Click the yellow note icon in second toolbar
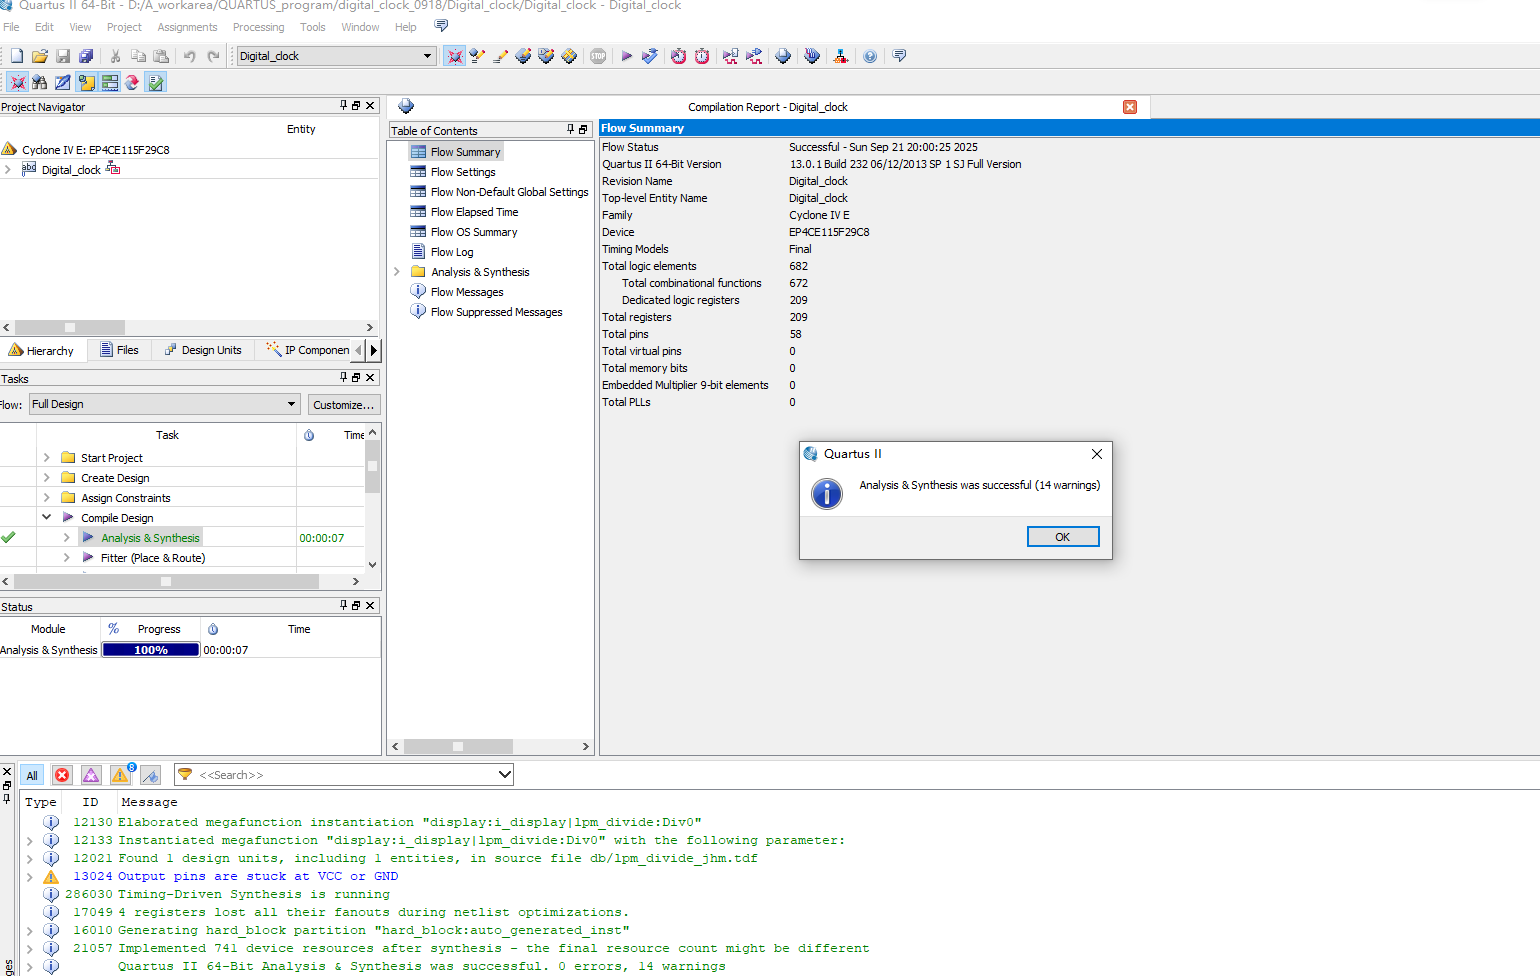Viewport: 1540px width, 976px height. coord(86,82)
